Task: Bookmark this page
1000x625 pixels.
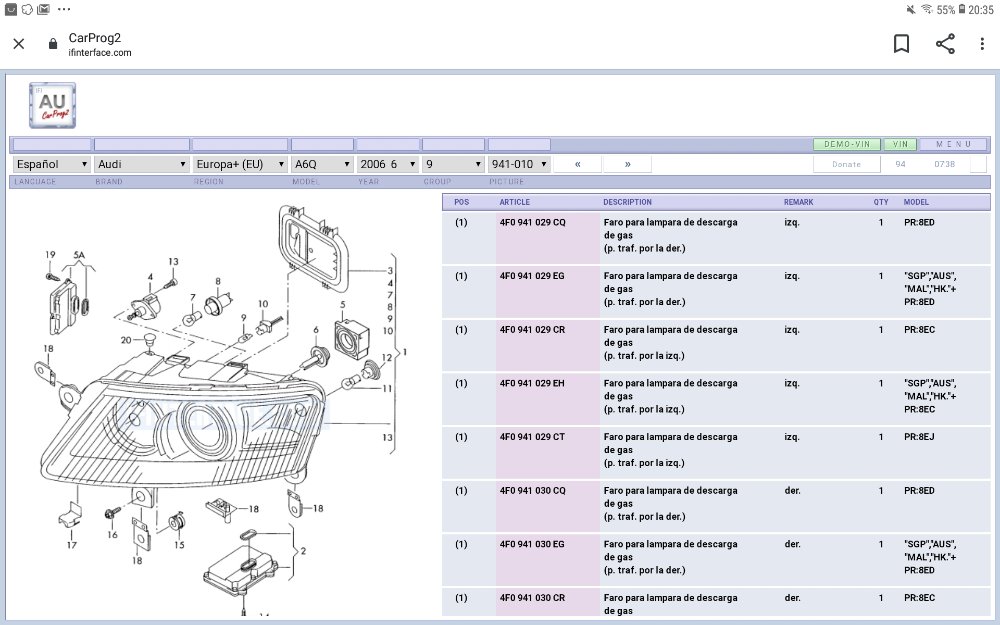Action: tap(901, 43)
